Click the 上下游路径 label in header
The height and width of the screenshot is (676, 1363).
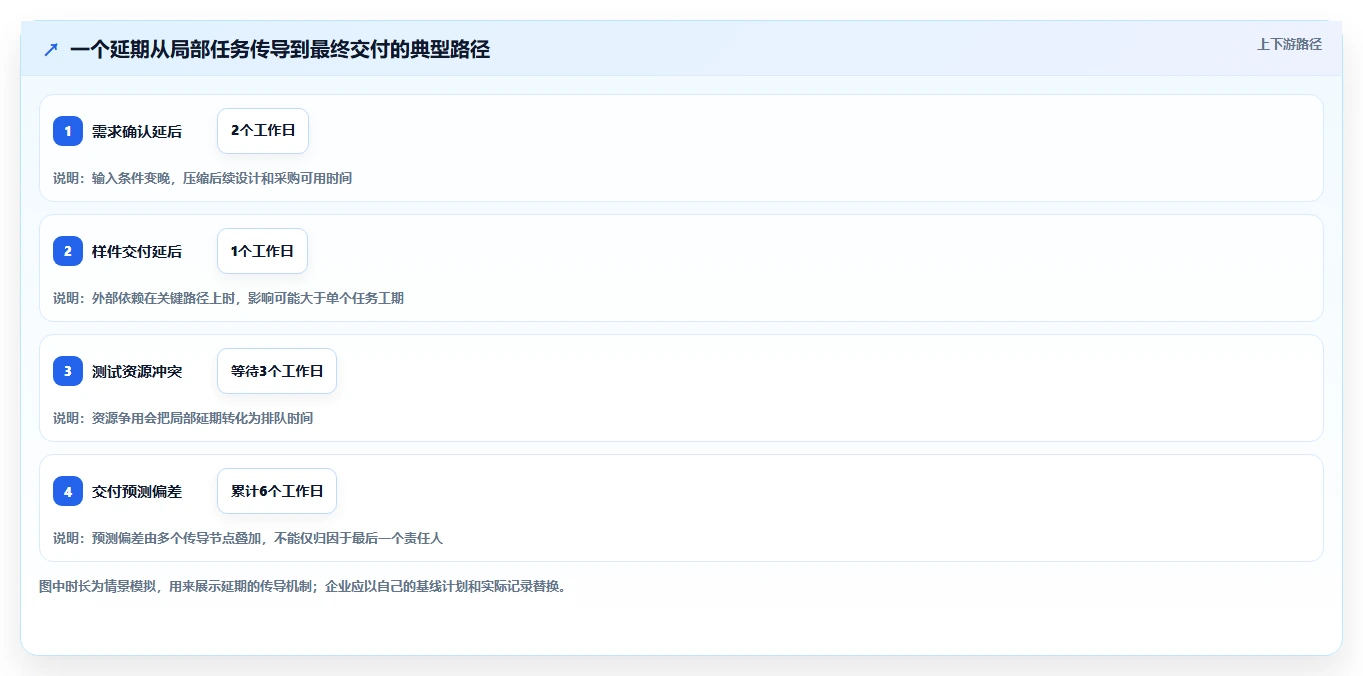(x=1289, y=44)
